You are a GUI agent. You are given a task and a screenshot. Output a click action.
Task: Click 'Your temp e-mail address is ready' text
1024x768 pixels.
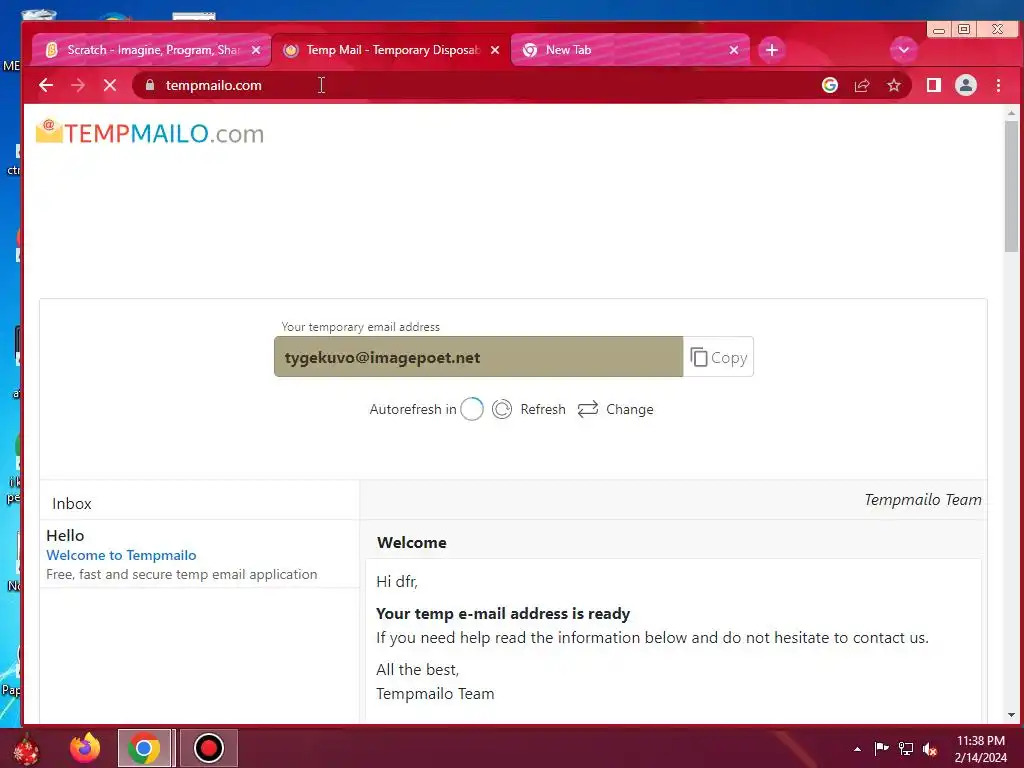point(503,614)
